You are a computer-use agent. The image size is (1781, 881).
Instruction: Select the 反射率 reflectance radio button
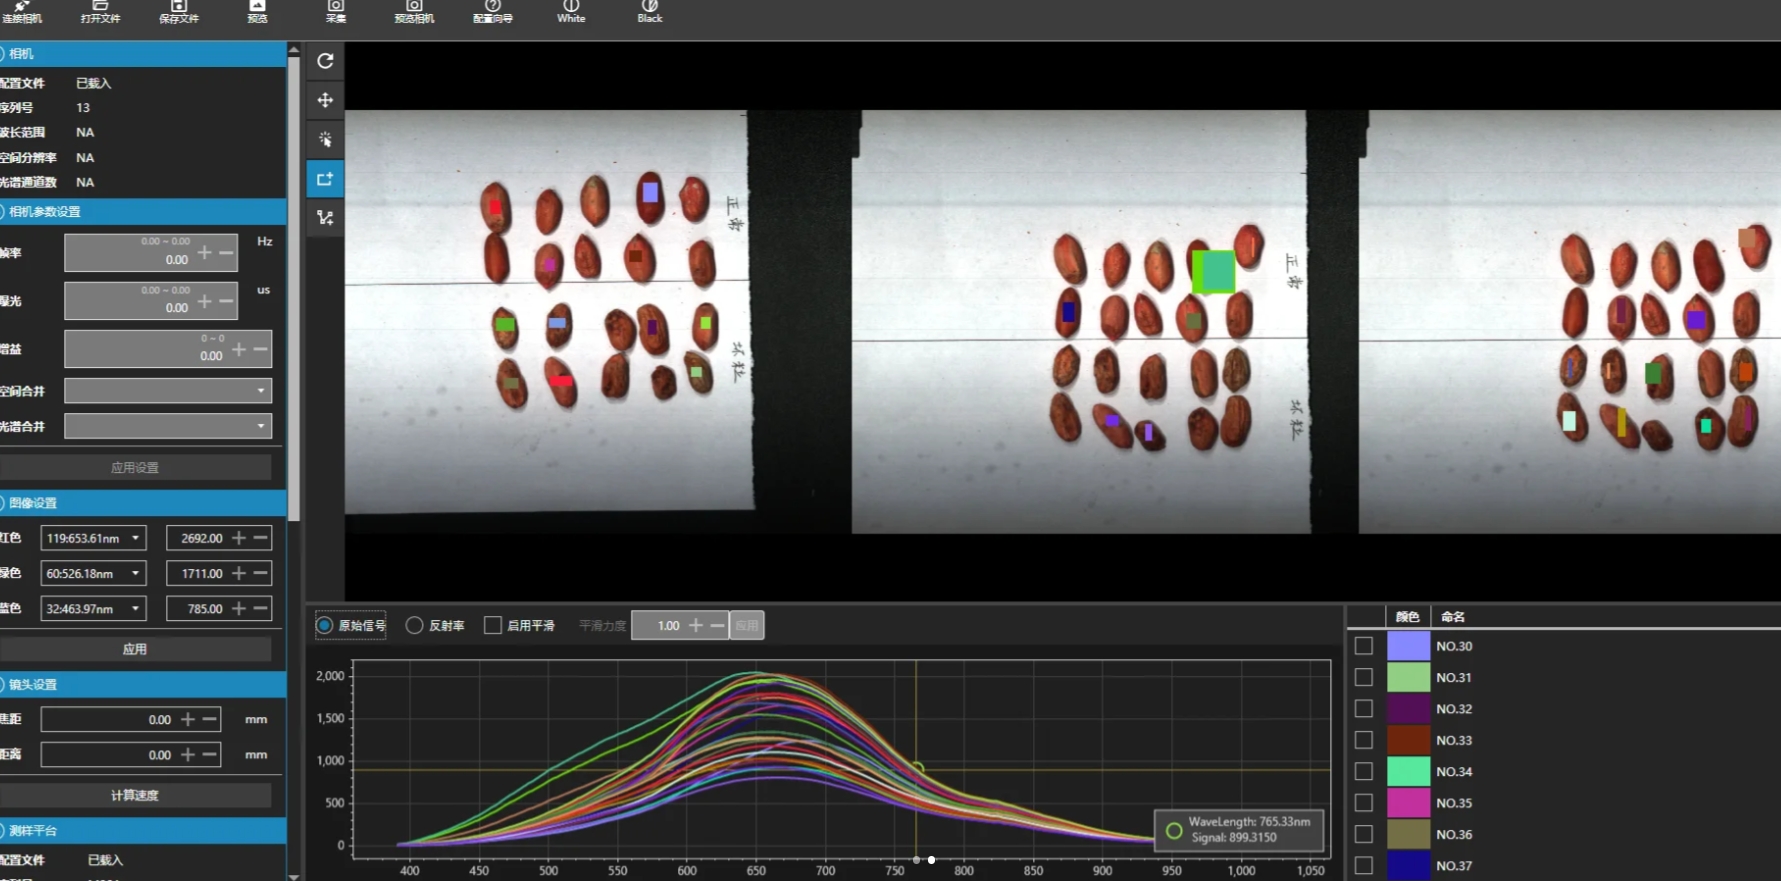(414, 625)
